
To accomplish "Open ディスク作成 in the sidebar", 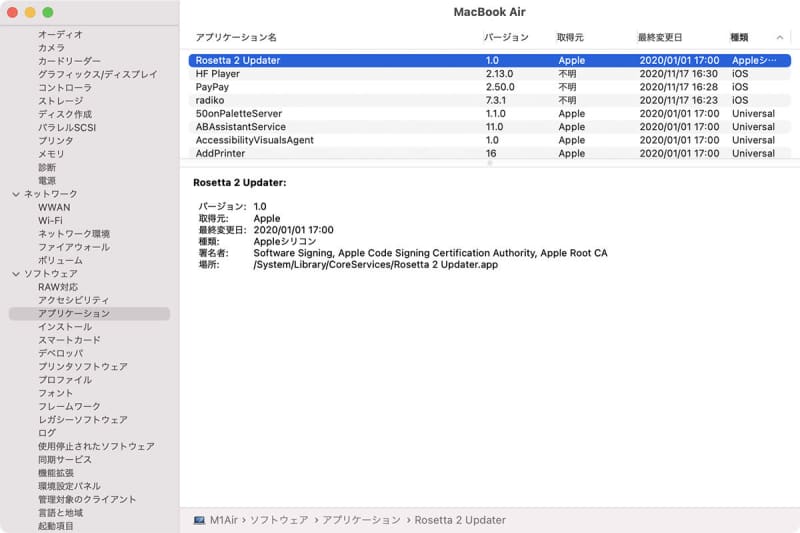I will tap(65, 114).
